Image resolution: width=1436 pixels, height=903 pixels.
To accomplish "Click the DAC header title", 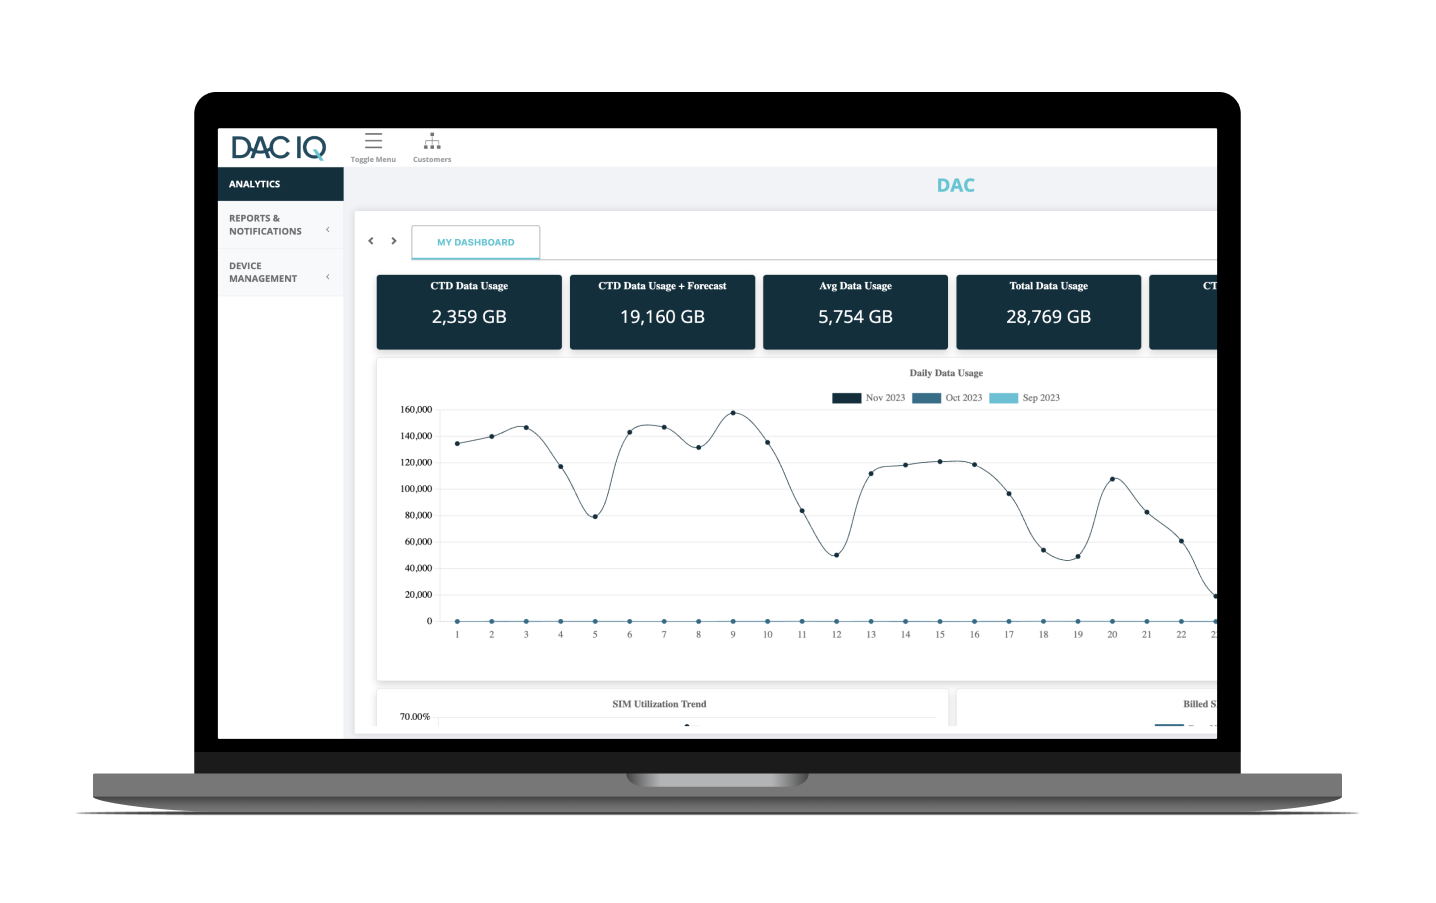I will tap(955, 186).
